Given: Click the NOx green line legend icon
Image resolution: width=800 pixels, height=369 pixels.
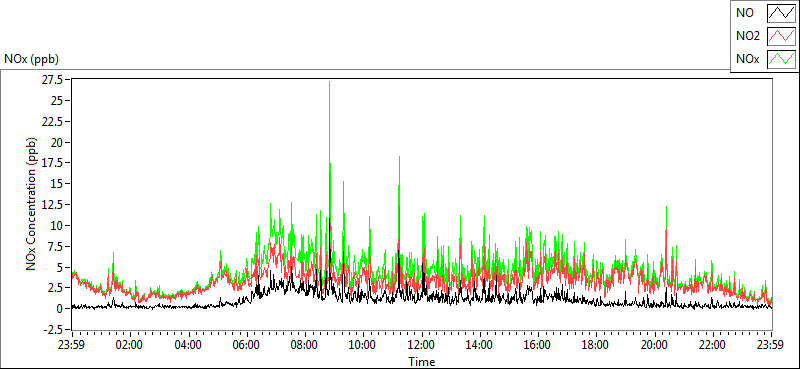Looking at the screenshot, I should pos(782,59).
